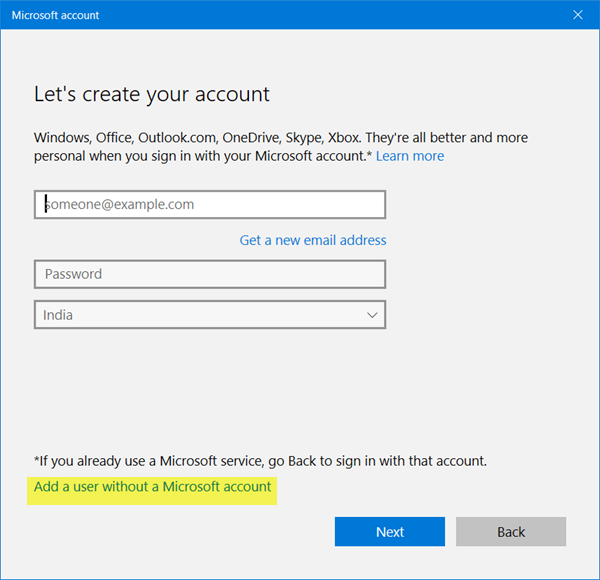600x580 pixels.
Task: Click the highlighted yellow link at bottom
Action: 153,486
